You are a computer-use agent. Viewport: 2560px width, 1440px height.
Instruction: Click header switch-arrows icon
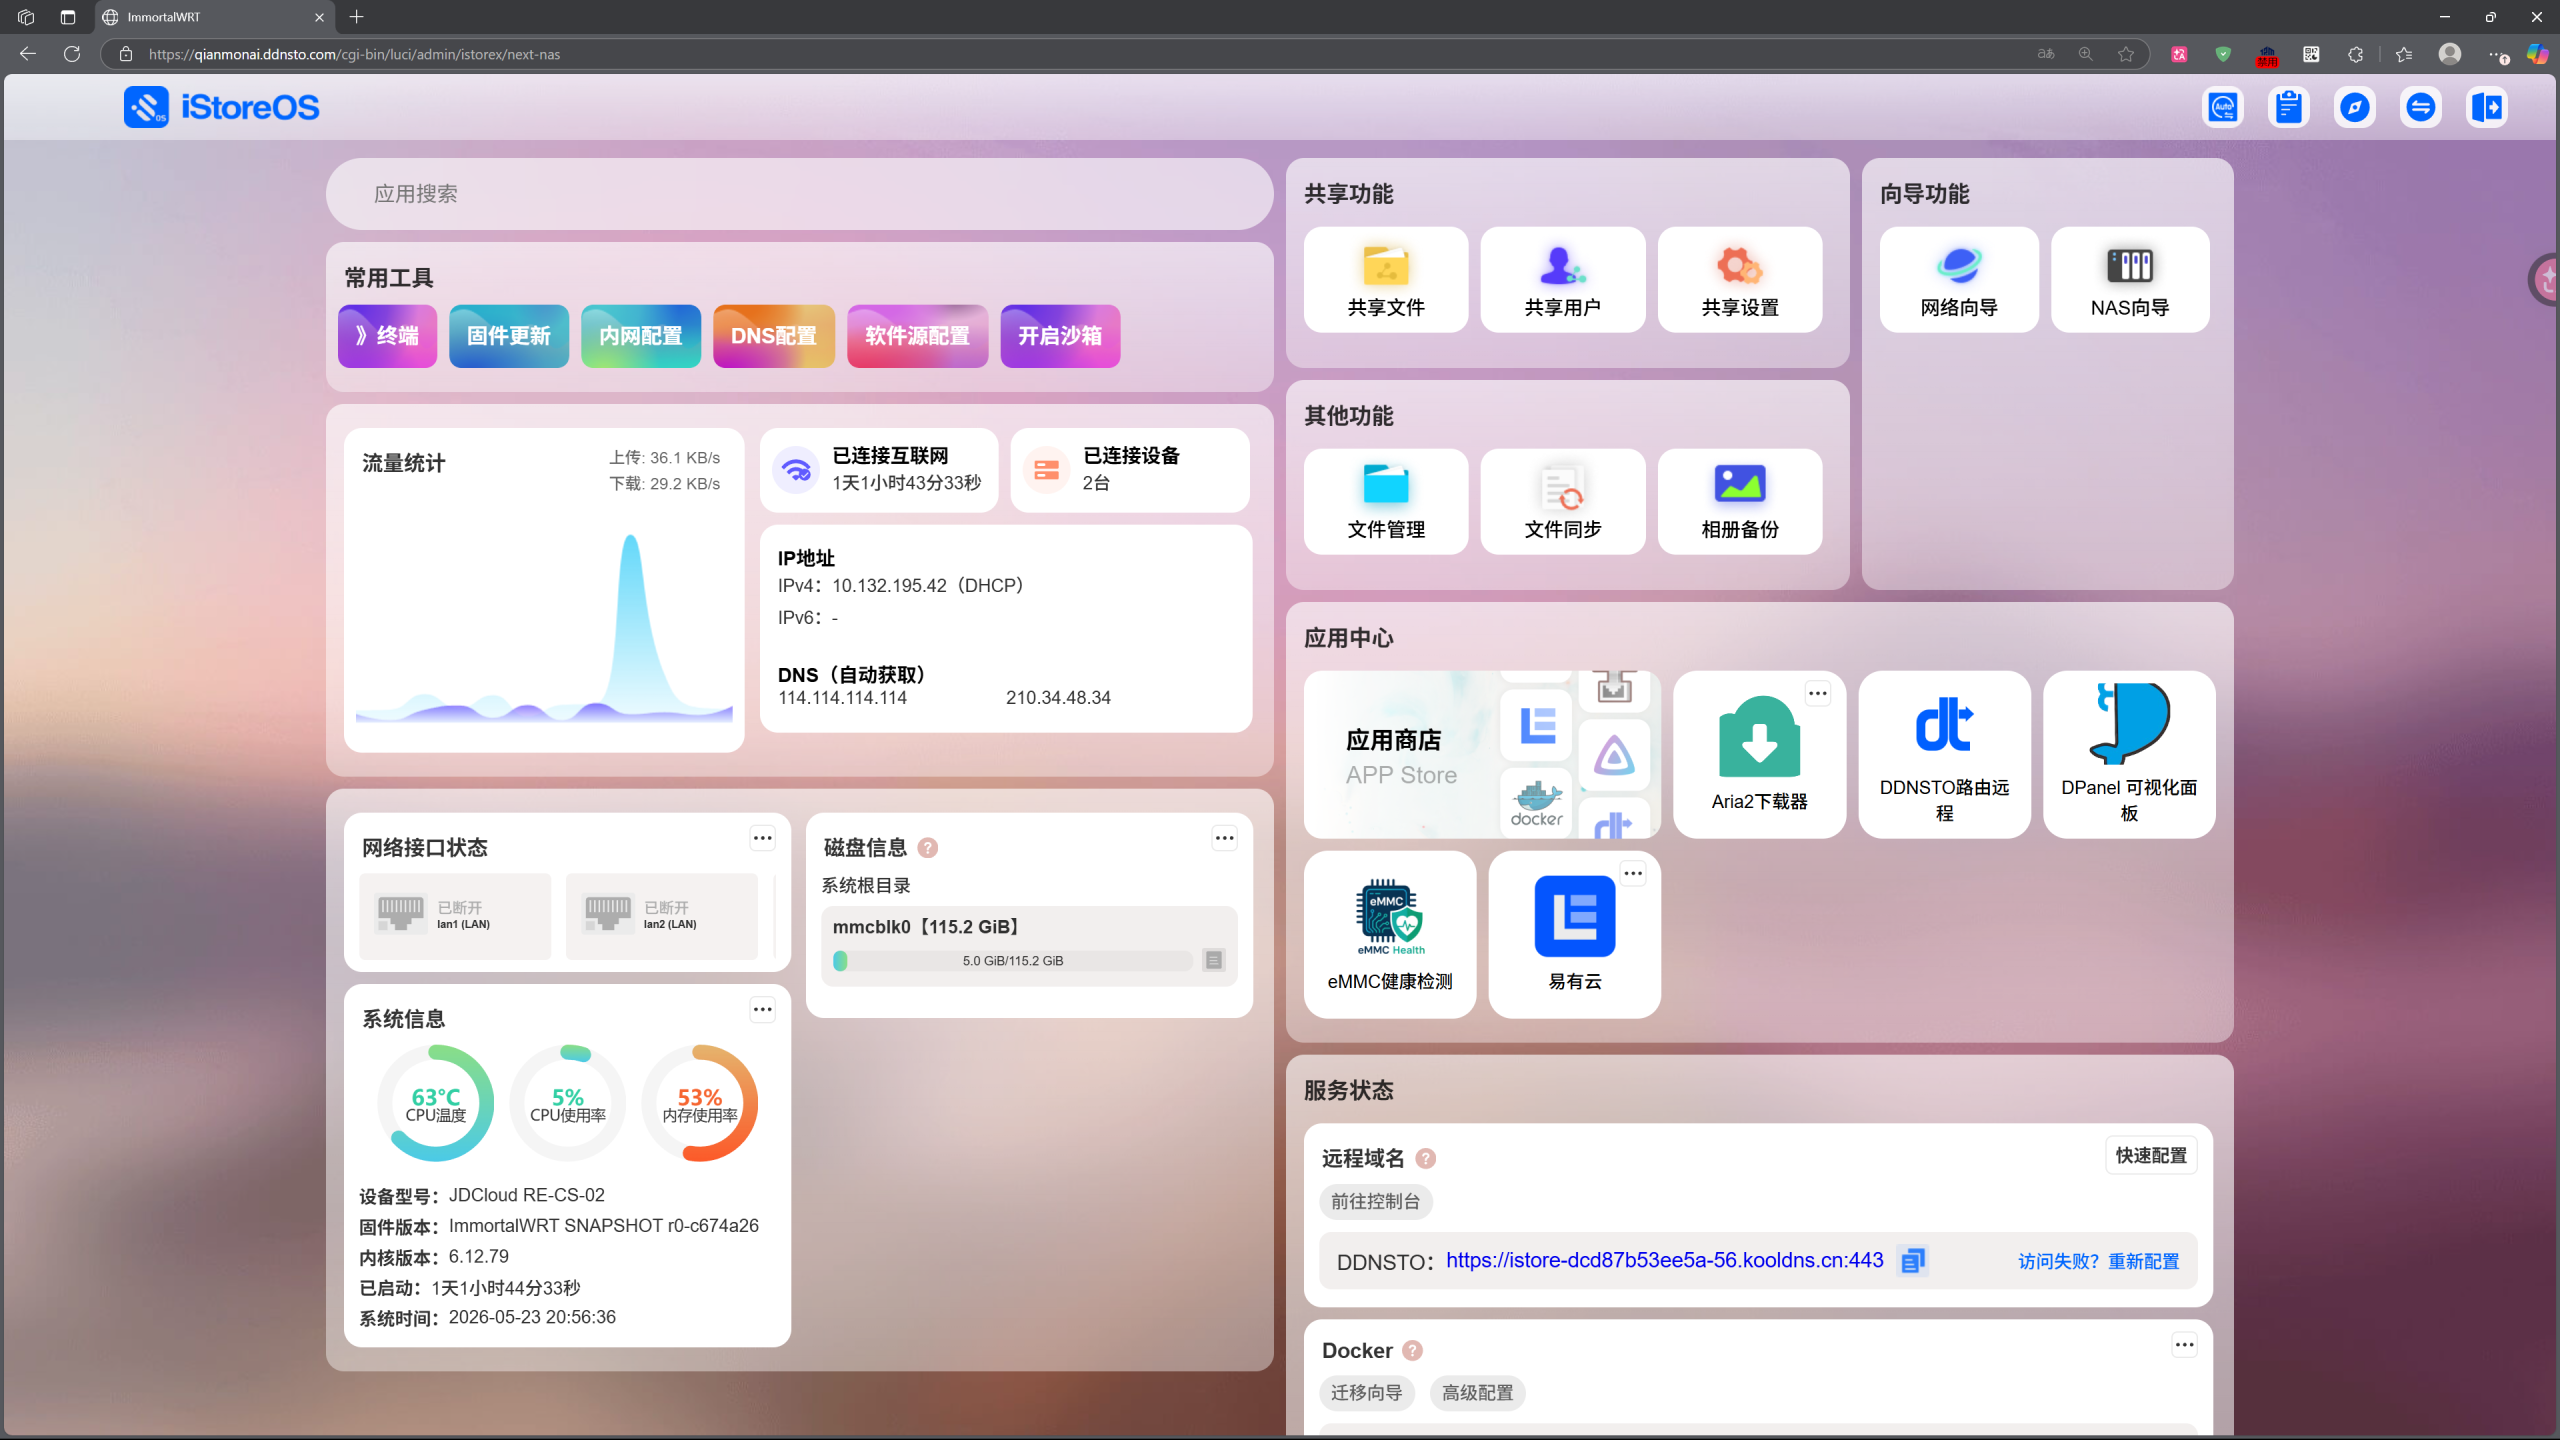coord(2420,107)
